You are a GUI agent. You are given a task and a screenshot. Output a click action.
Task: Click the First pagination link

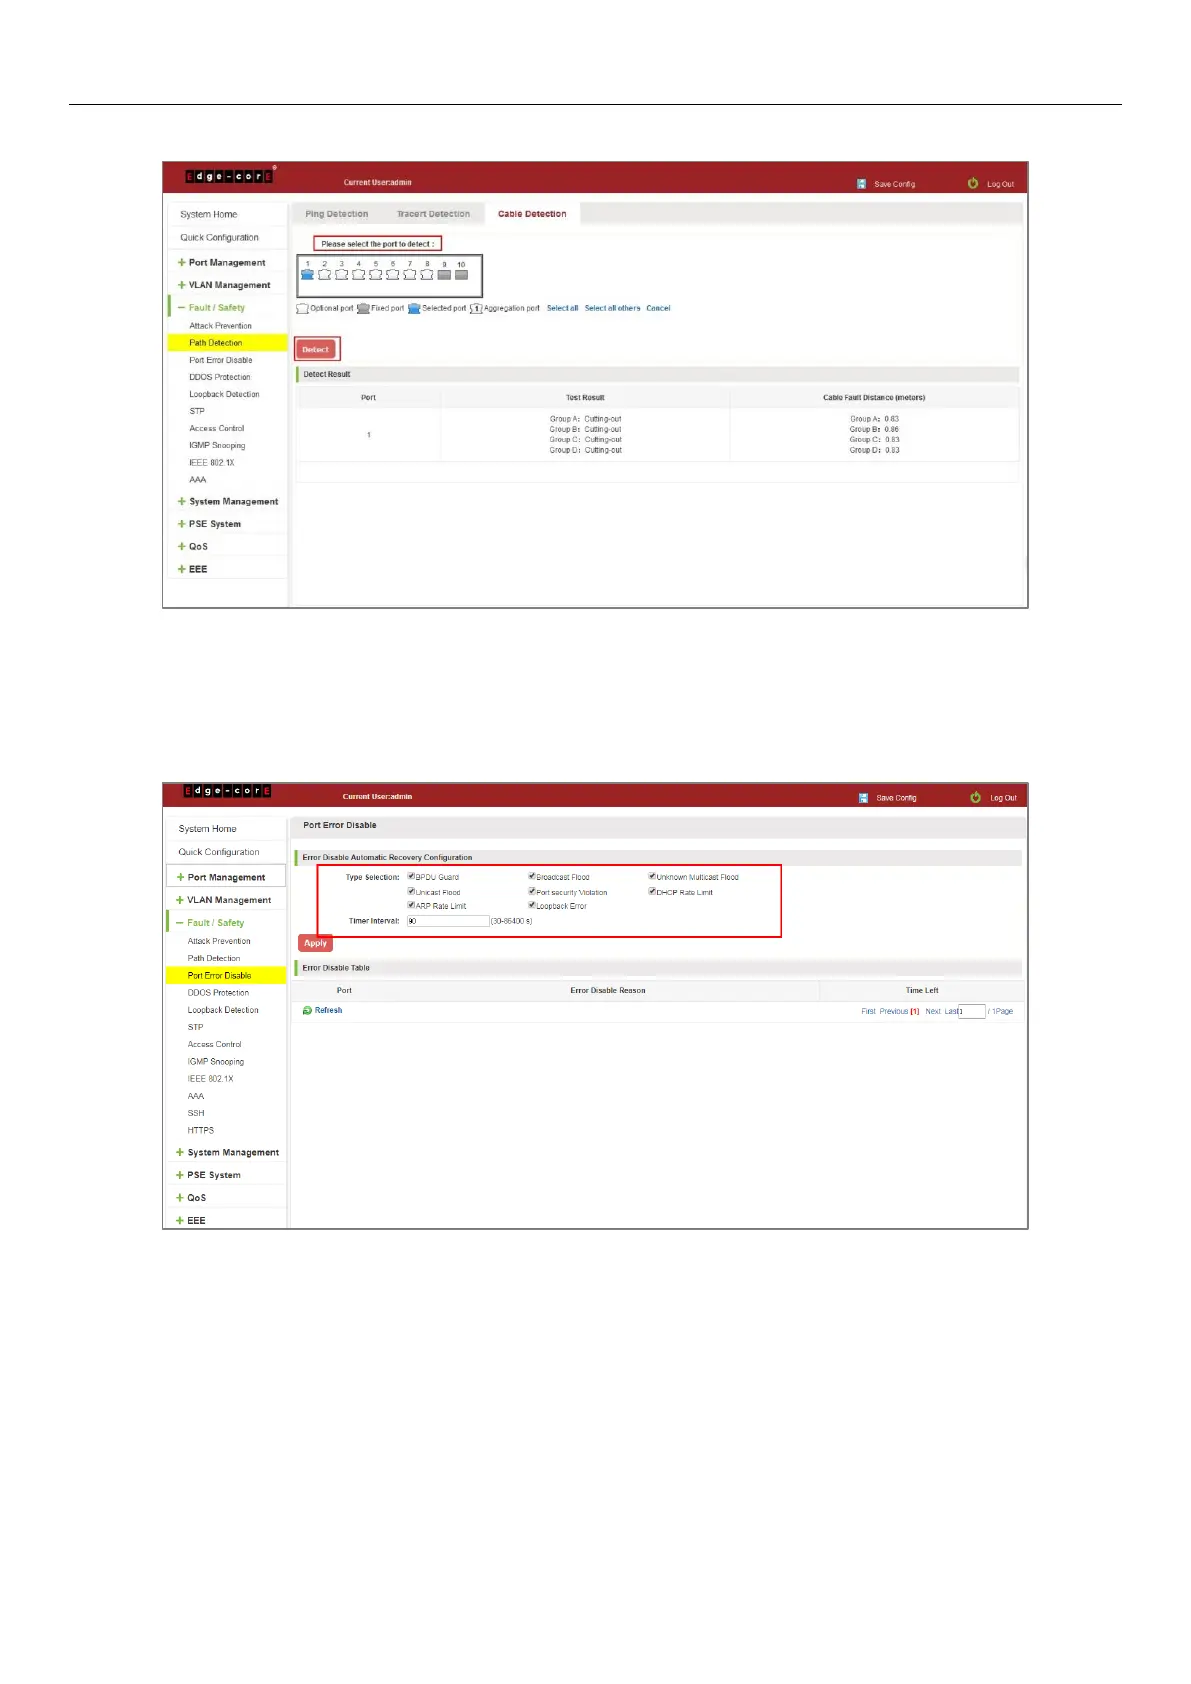point(868,1012)
